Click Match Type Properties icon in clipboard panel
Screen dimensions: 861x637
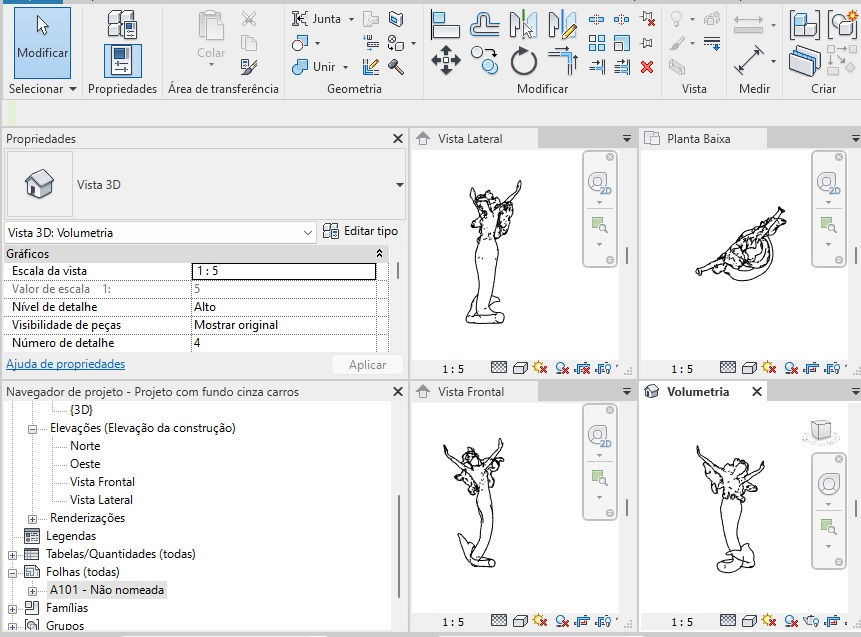[249, 67]
